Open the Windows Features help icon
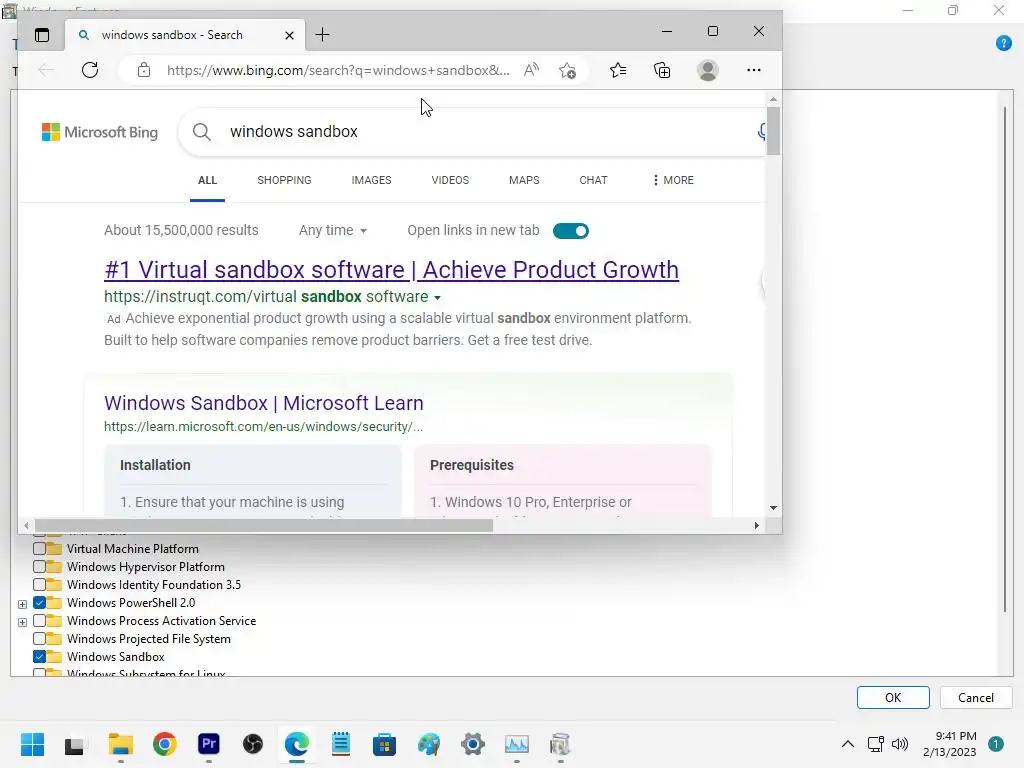The width and height of the screenshot is (1024, 768). coord(1004,44)
